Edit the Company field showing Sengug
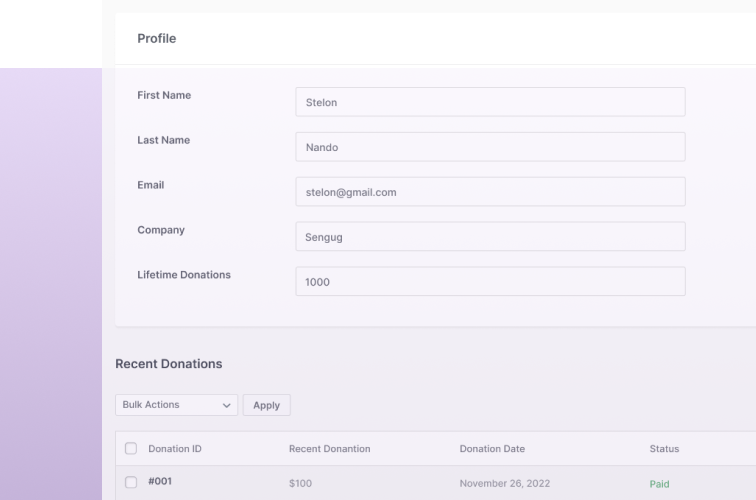Viewport: 756px width, 500px height. [490, 236]
